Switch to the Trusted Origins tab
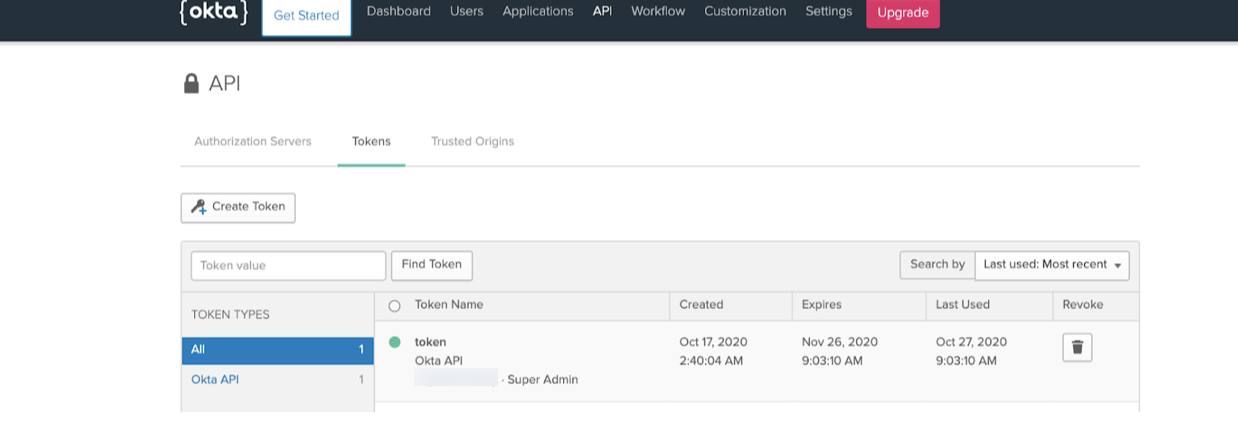Image resolution: width=1238 pixels, height=424 pixels. (472, 142)
